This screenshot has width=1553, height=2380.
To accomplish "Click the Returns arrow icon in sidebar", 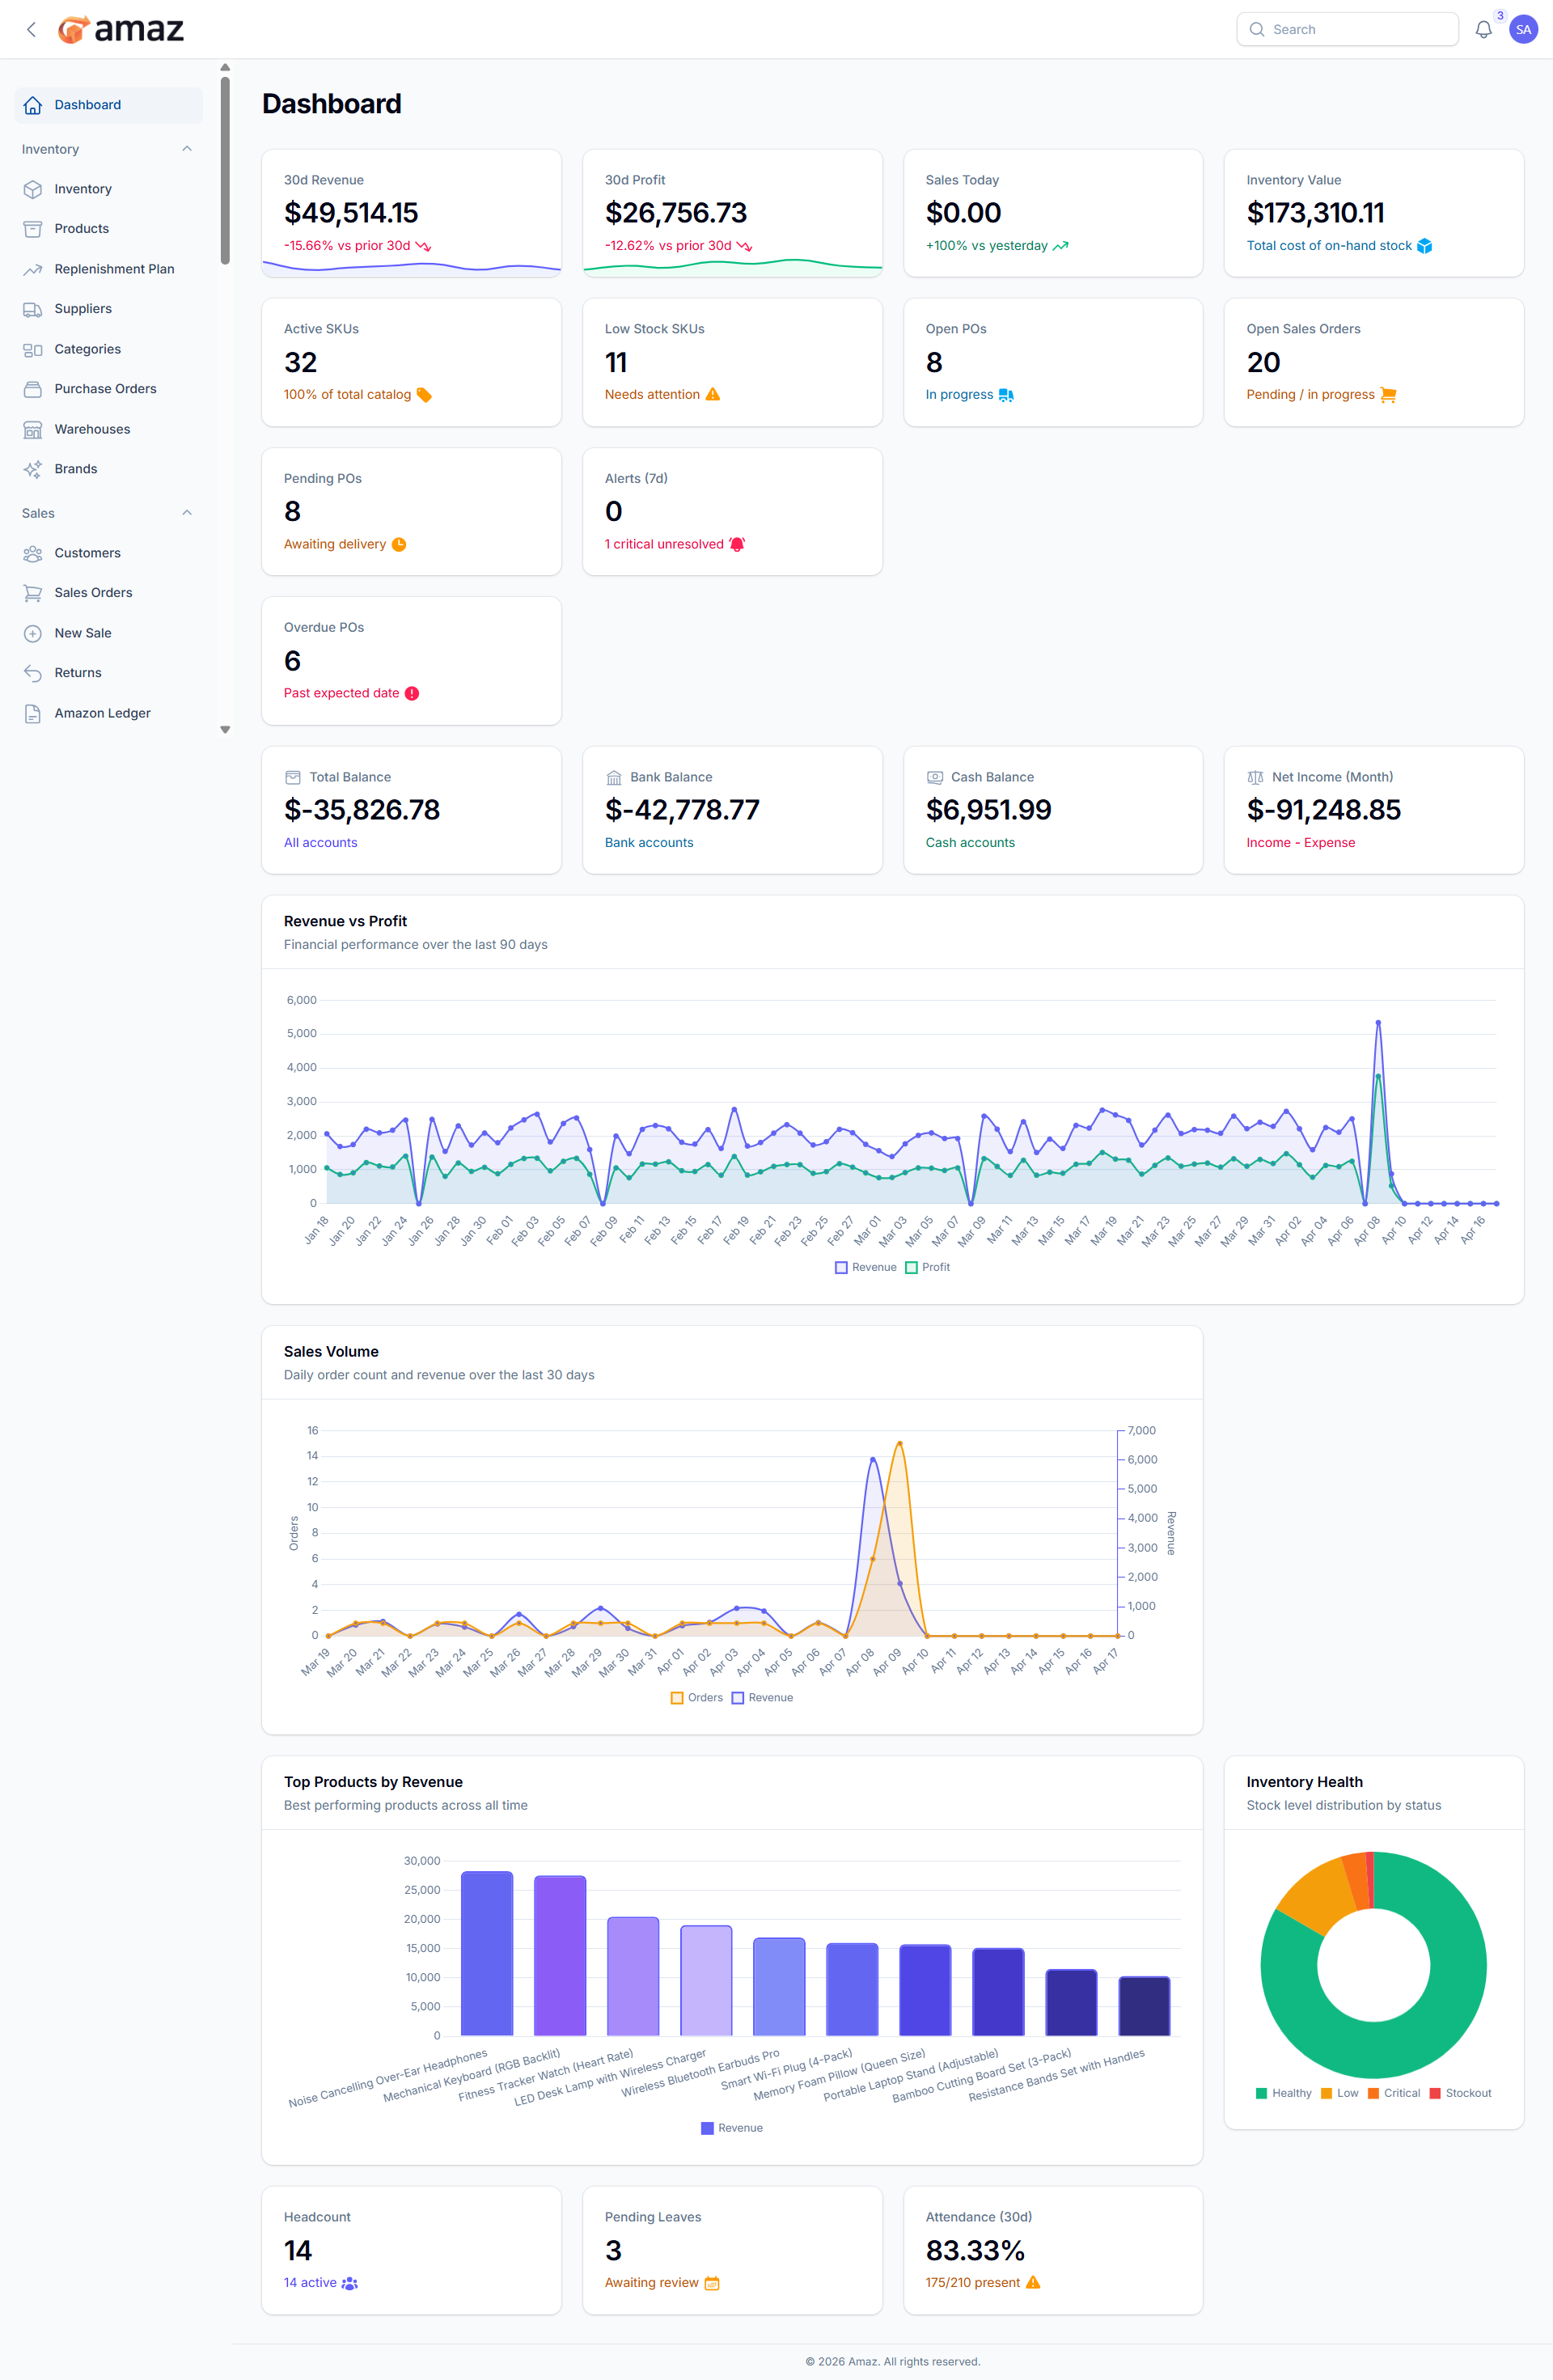I will [33, 673].
